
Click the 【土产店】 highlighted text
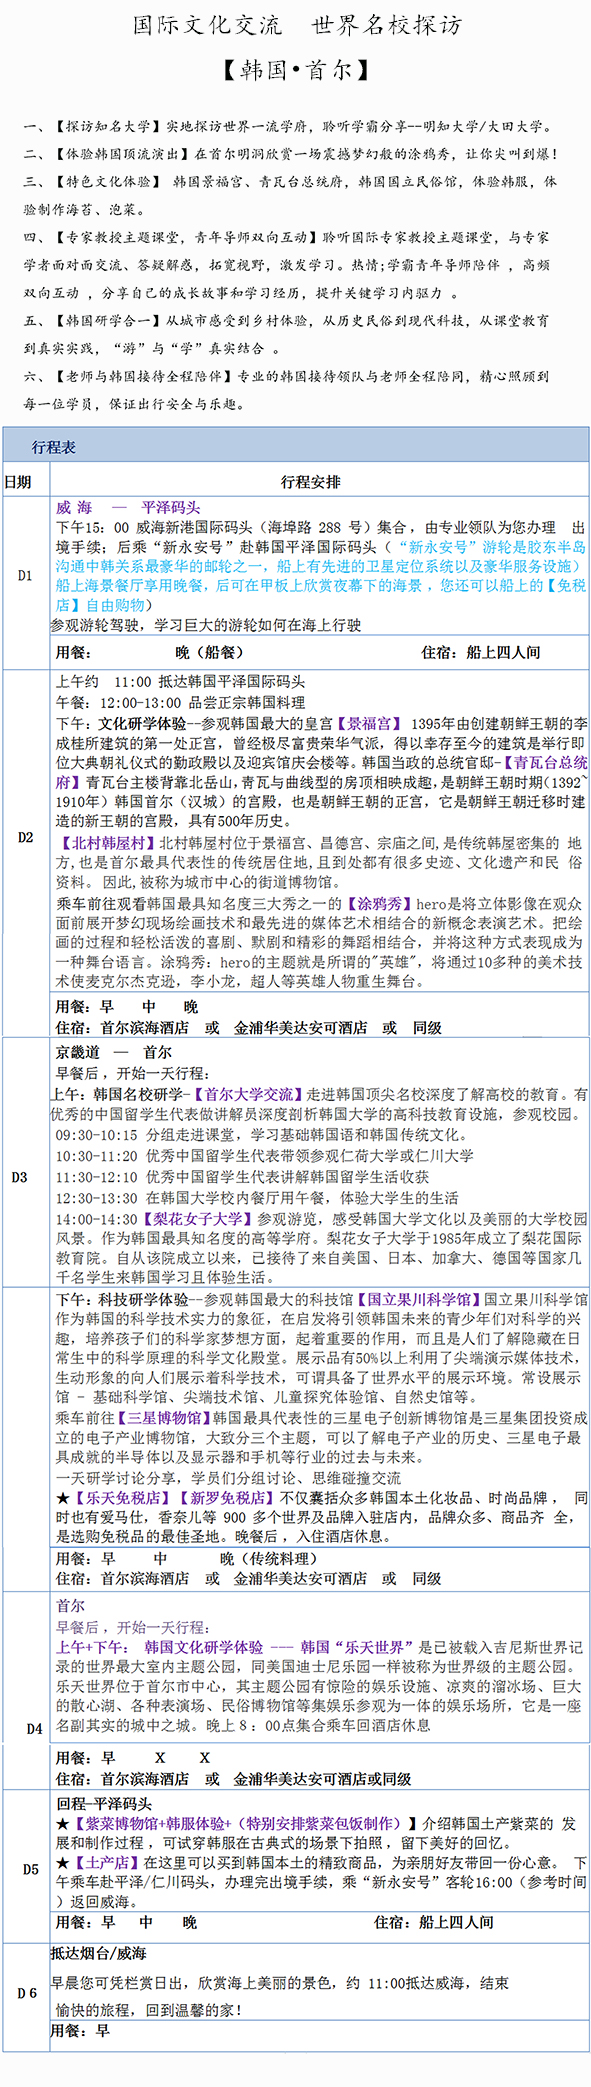click(107, 1862)
